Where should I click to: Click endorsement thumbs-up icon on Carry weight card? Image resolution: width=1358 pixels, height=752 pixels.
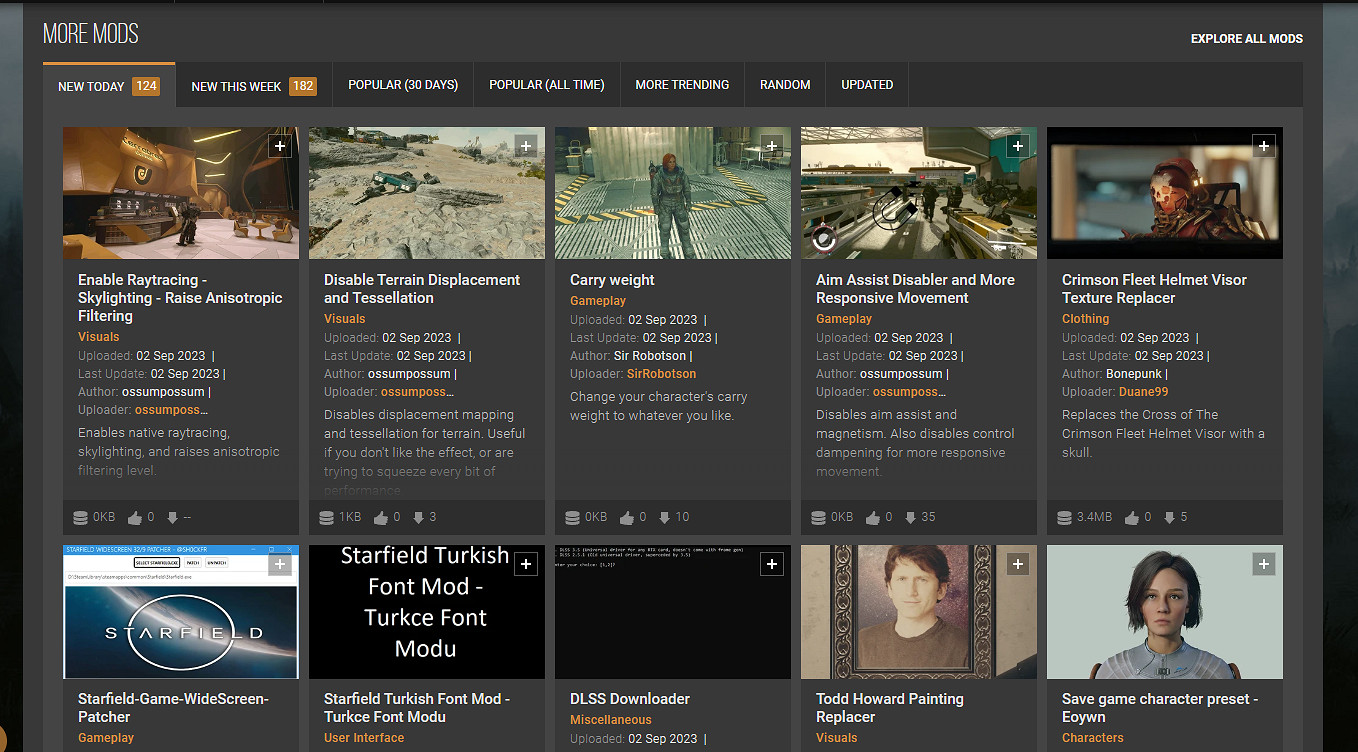click(627, 518)
